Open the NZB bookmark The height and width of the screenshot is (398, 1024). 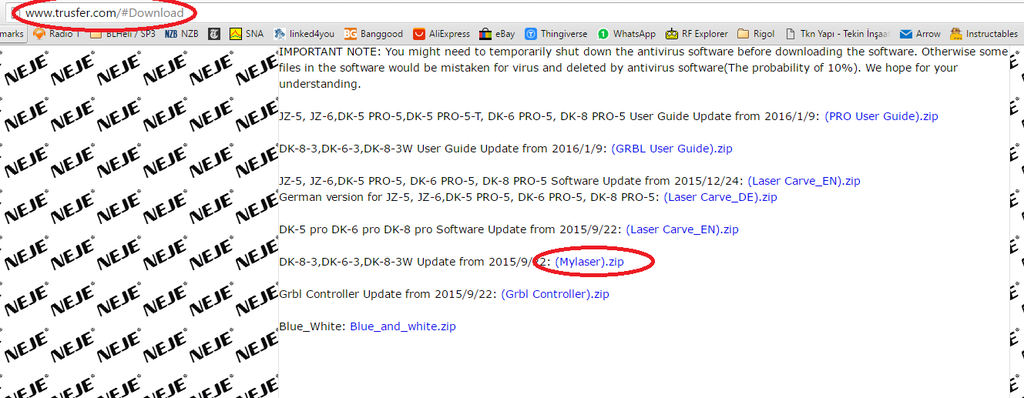pyautogui.click(x=182, y=33)
